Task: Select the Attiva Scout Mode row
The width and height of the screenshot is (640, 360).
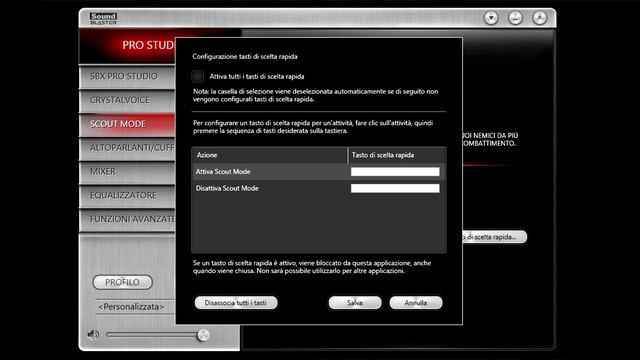Action: 319,172
